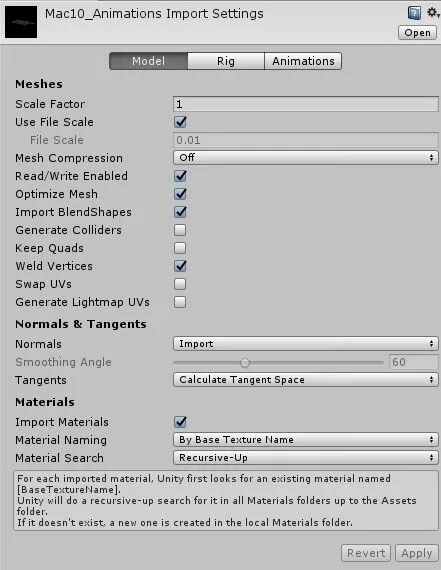Click the Mac10_Animations asset thumbnail

click(x=21, y=22)
